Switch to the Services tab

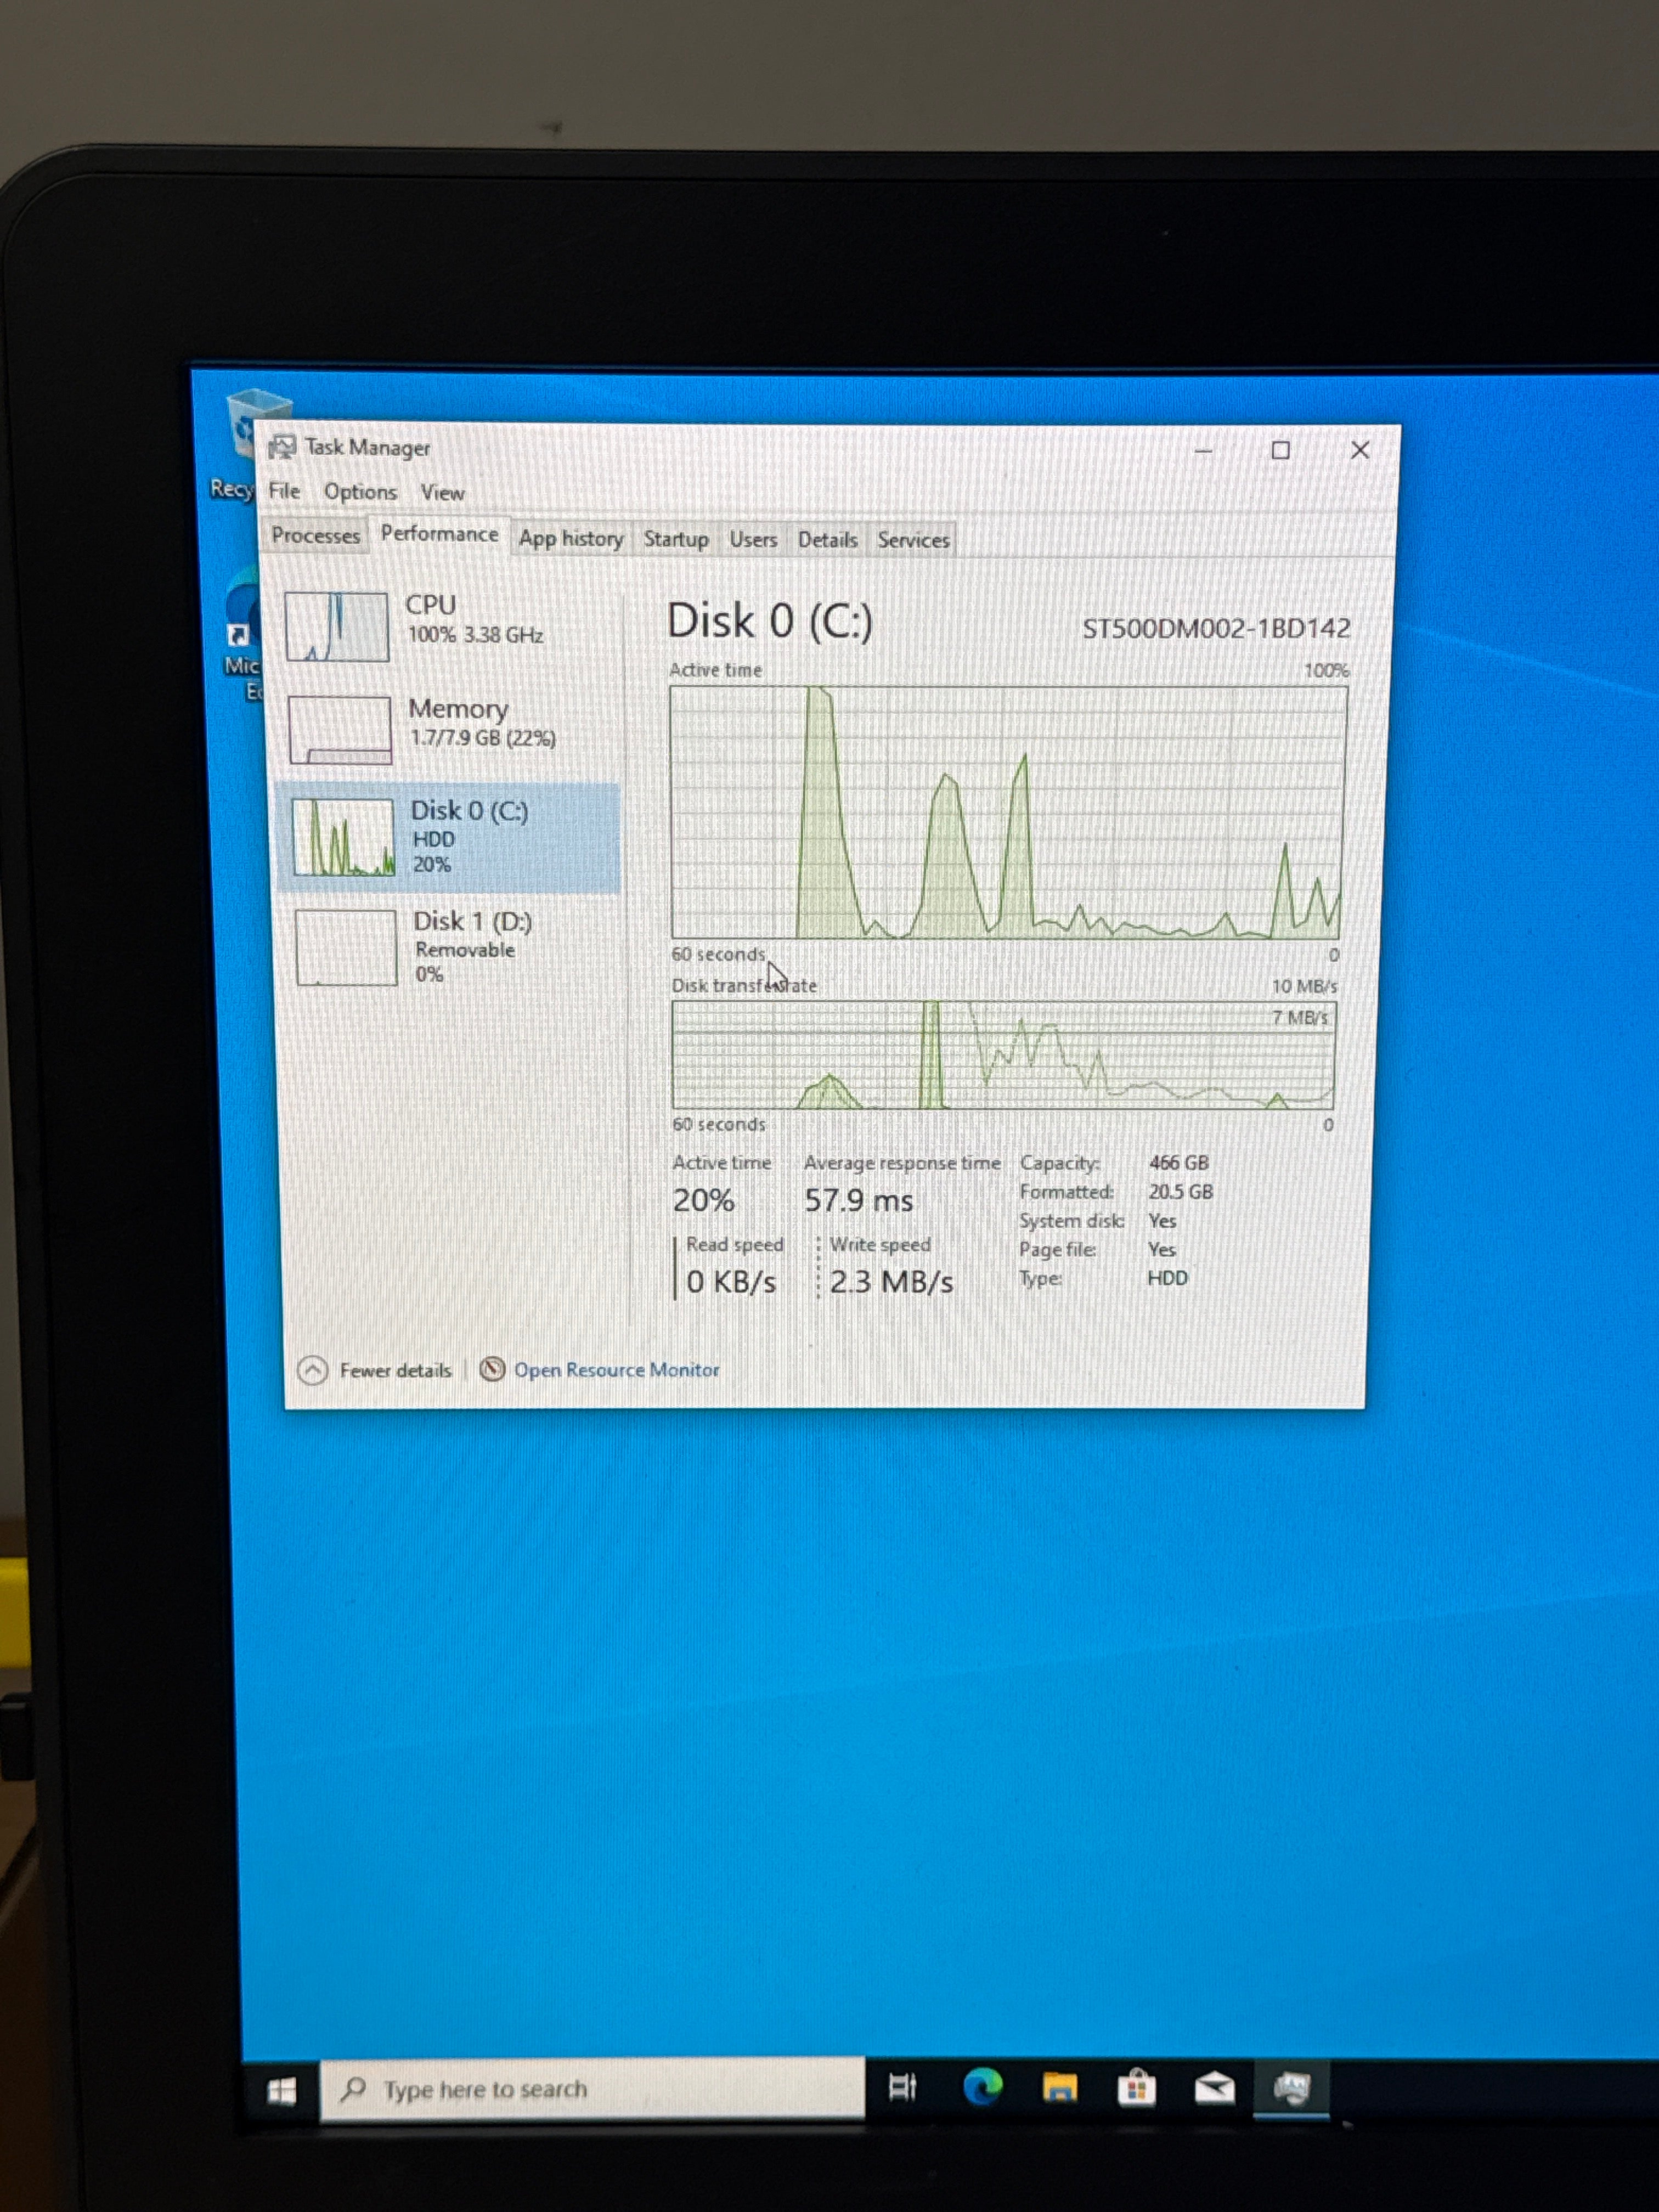click(913, 540)
